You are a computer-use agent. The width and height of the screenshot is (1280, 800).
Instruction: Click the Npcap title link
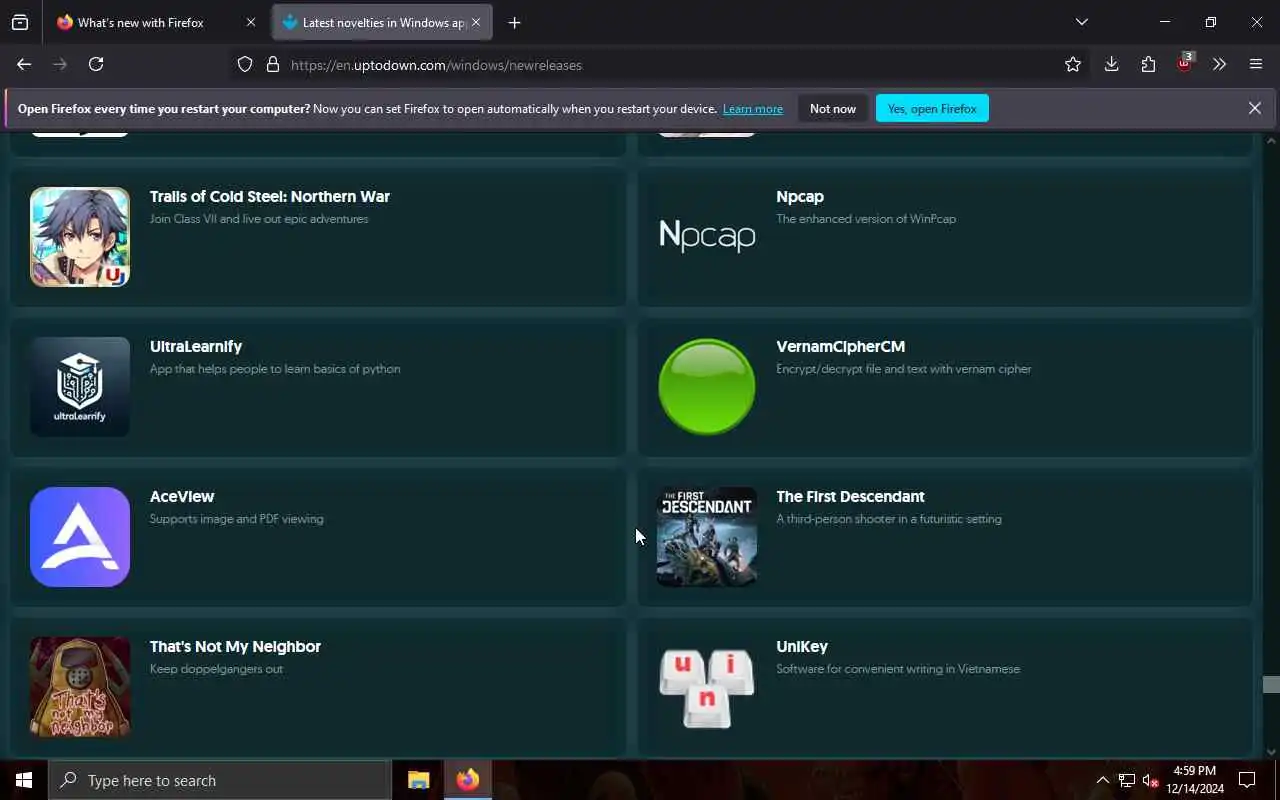point(800,197)
